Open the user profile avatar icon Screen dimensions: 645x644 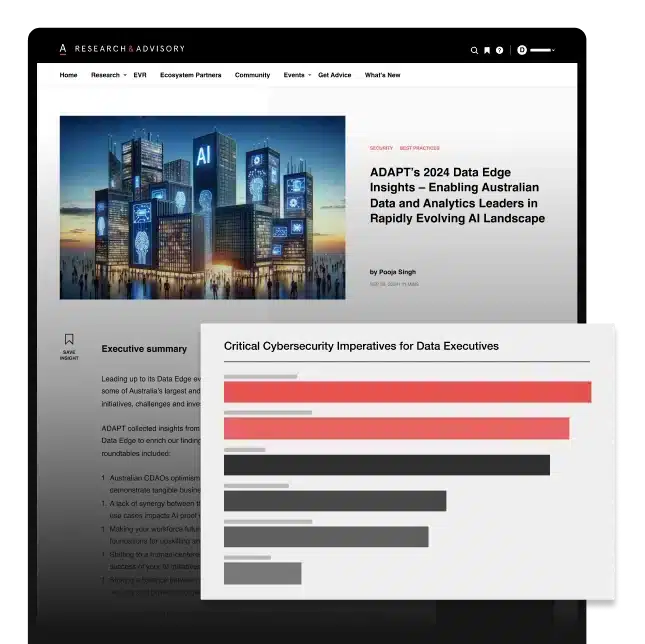click(522, 50)
